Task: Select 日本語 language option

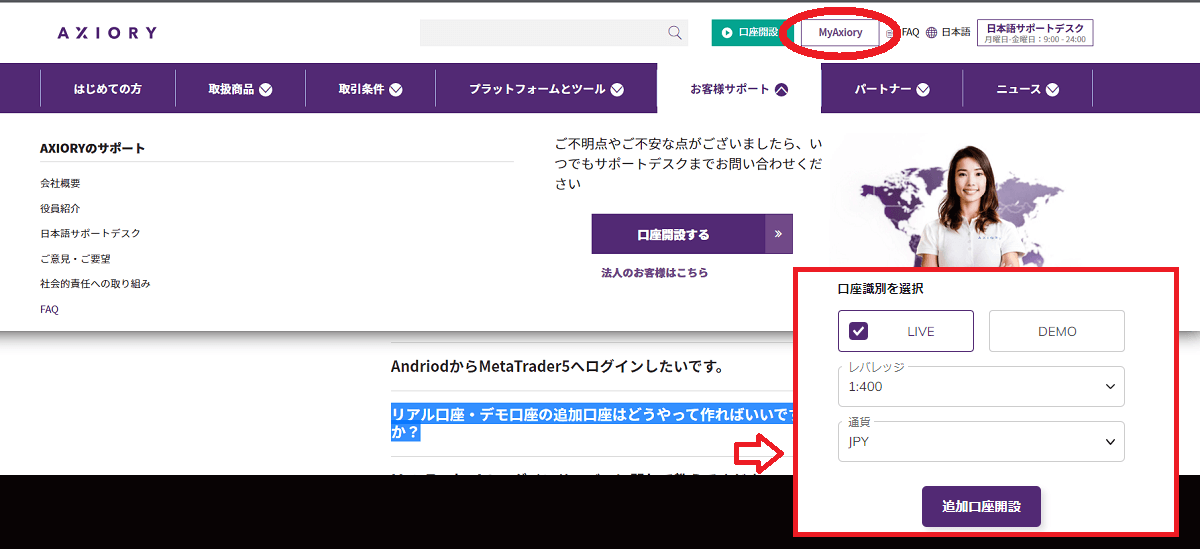Action: click(955, 32)
